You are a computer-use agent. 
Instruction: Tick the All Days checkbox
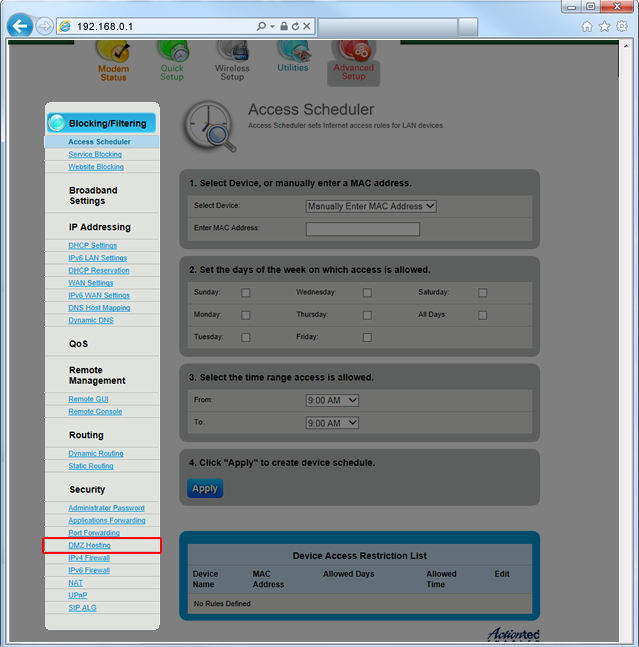[482, 315]
